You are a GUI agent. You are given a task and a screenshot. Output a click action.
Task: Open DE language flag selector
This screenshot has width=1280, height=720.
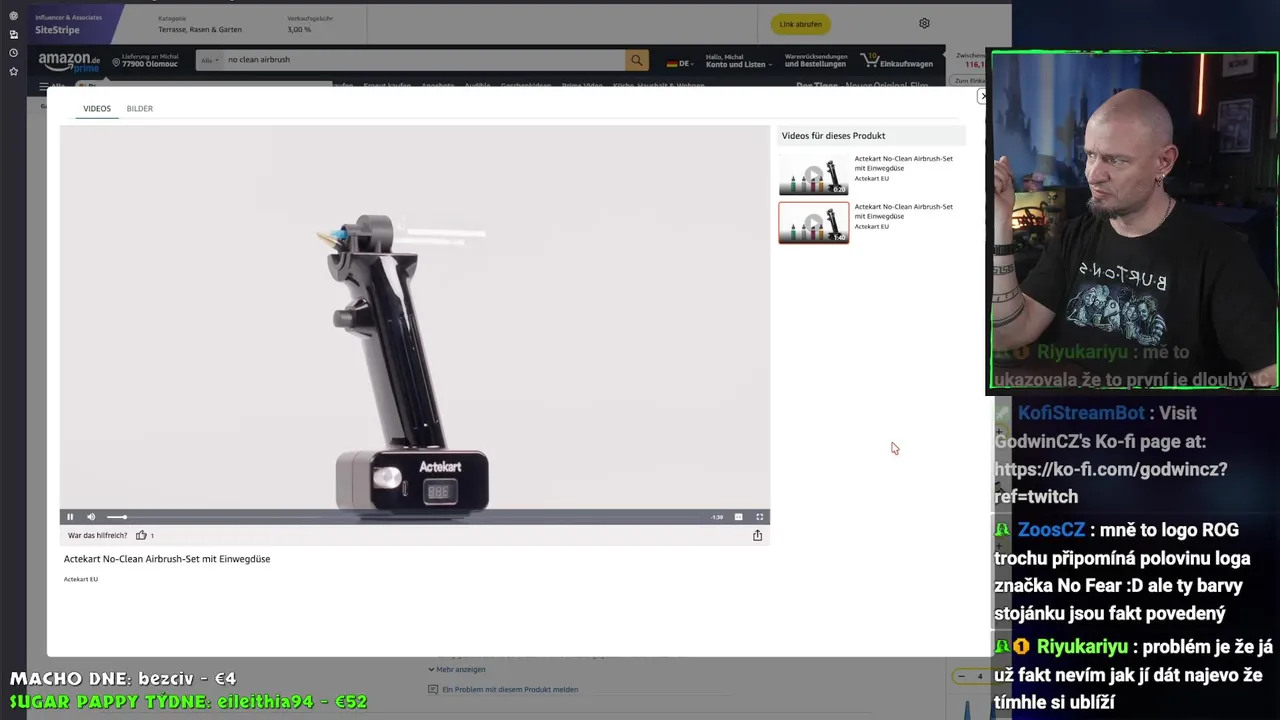(x=680, y=63)
